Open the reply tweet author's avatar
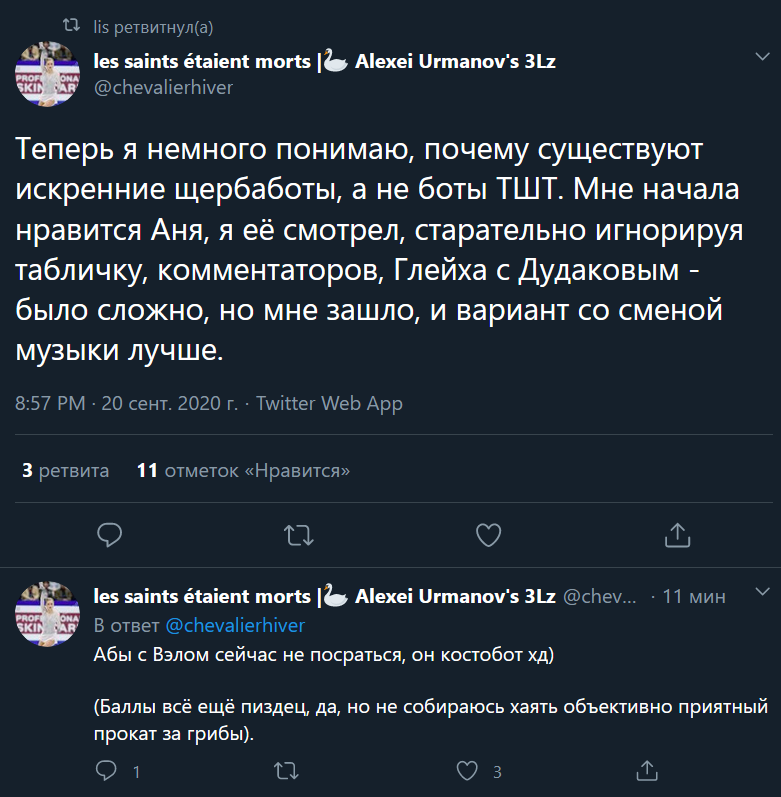Viewport: 781px width, 797px height. pyautogui.click(x=47, y=614)
